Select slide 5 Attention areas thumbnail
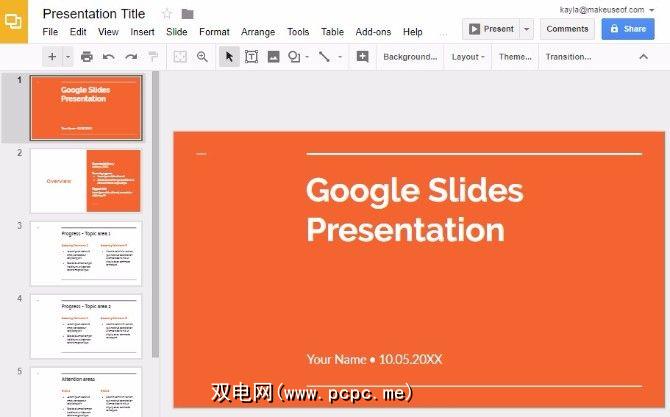This screenshot has height=417, width=670. (x=85, y=392)
